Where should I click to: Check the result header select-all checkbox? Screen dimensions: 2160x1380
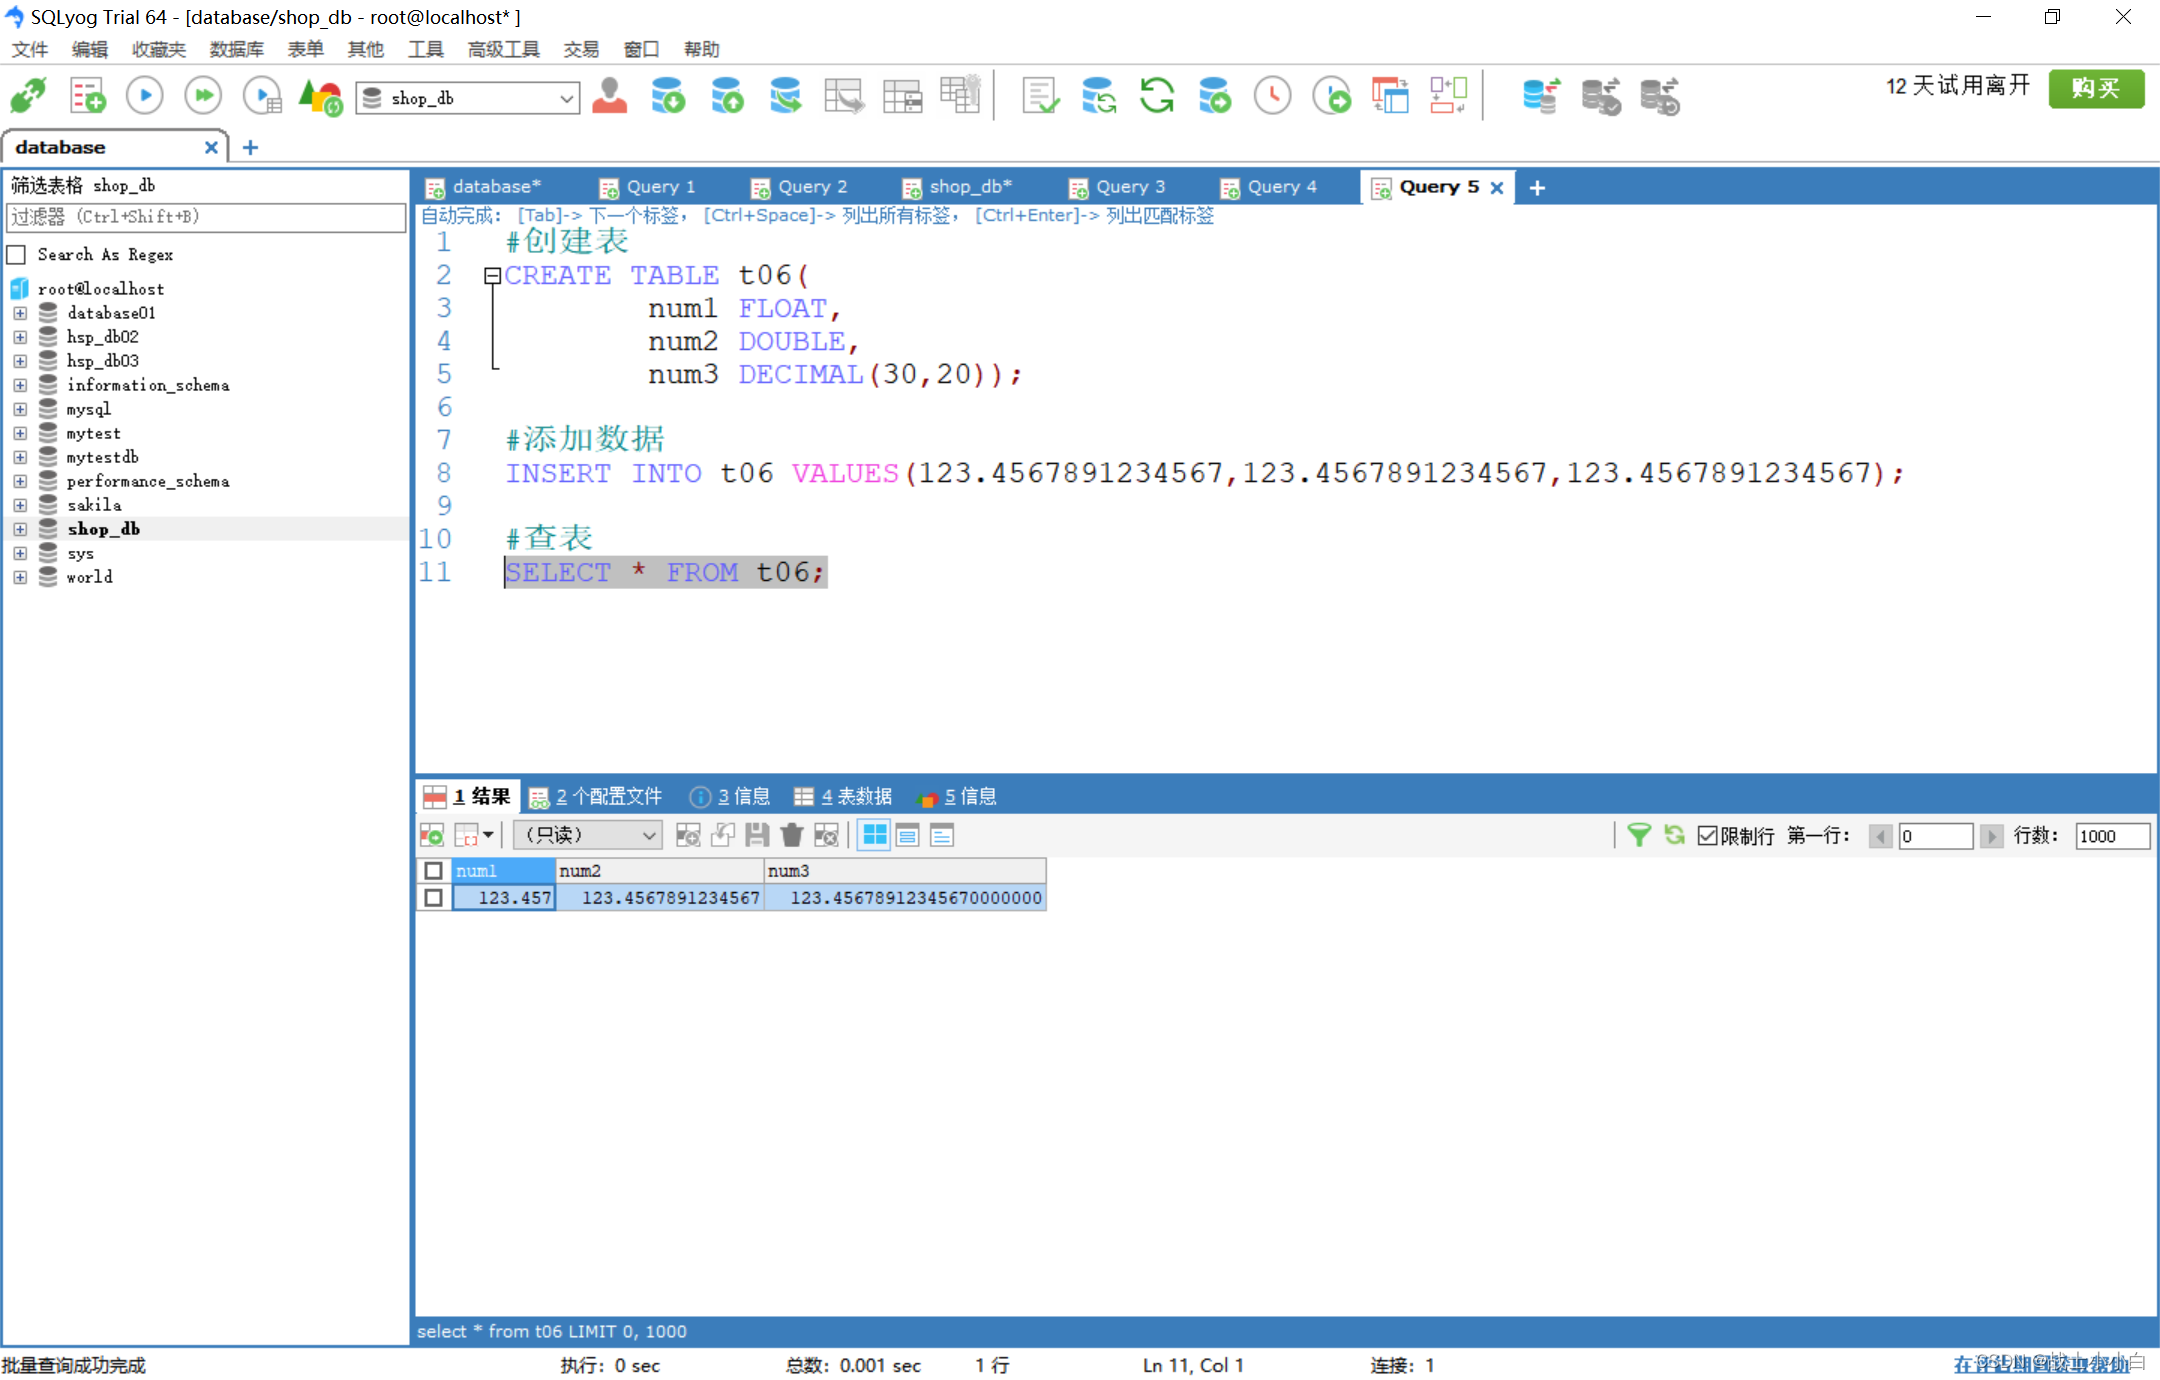click(x=433, y=871)
